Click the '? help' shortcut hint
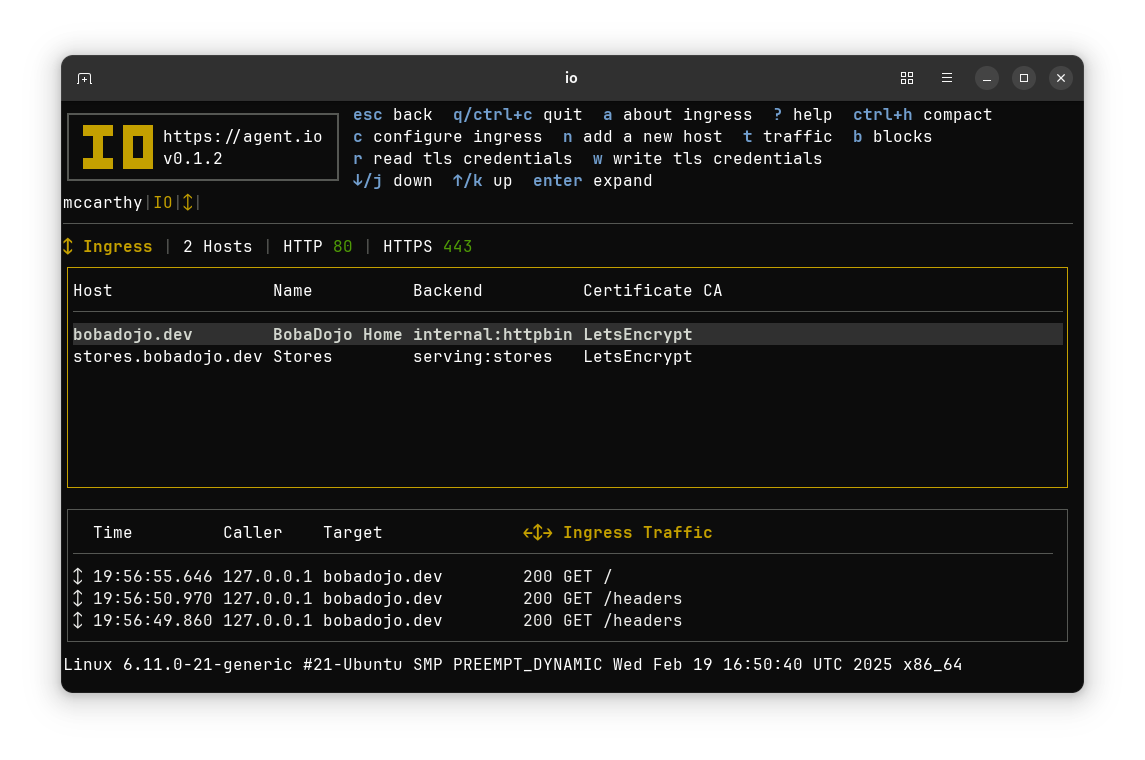The width and height of the screenshot is (1145, 760). (x=803, y=115)
